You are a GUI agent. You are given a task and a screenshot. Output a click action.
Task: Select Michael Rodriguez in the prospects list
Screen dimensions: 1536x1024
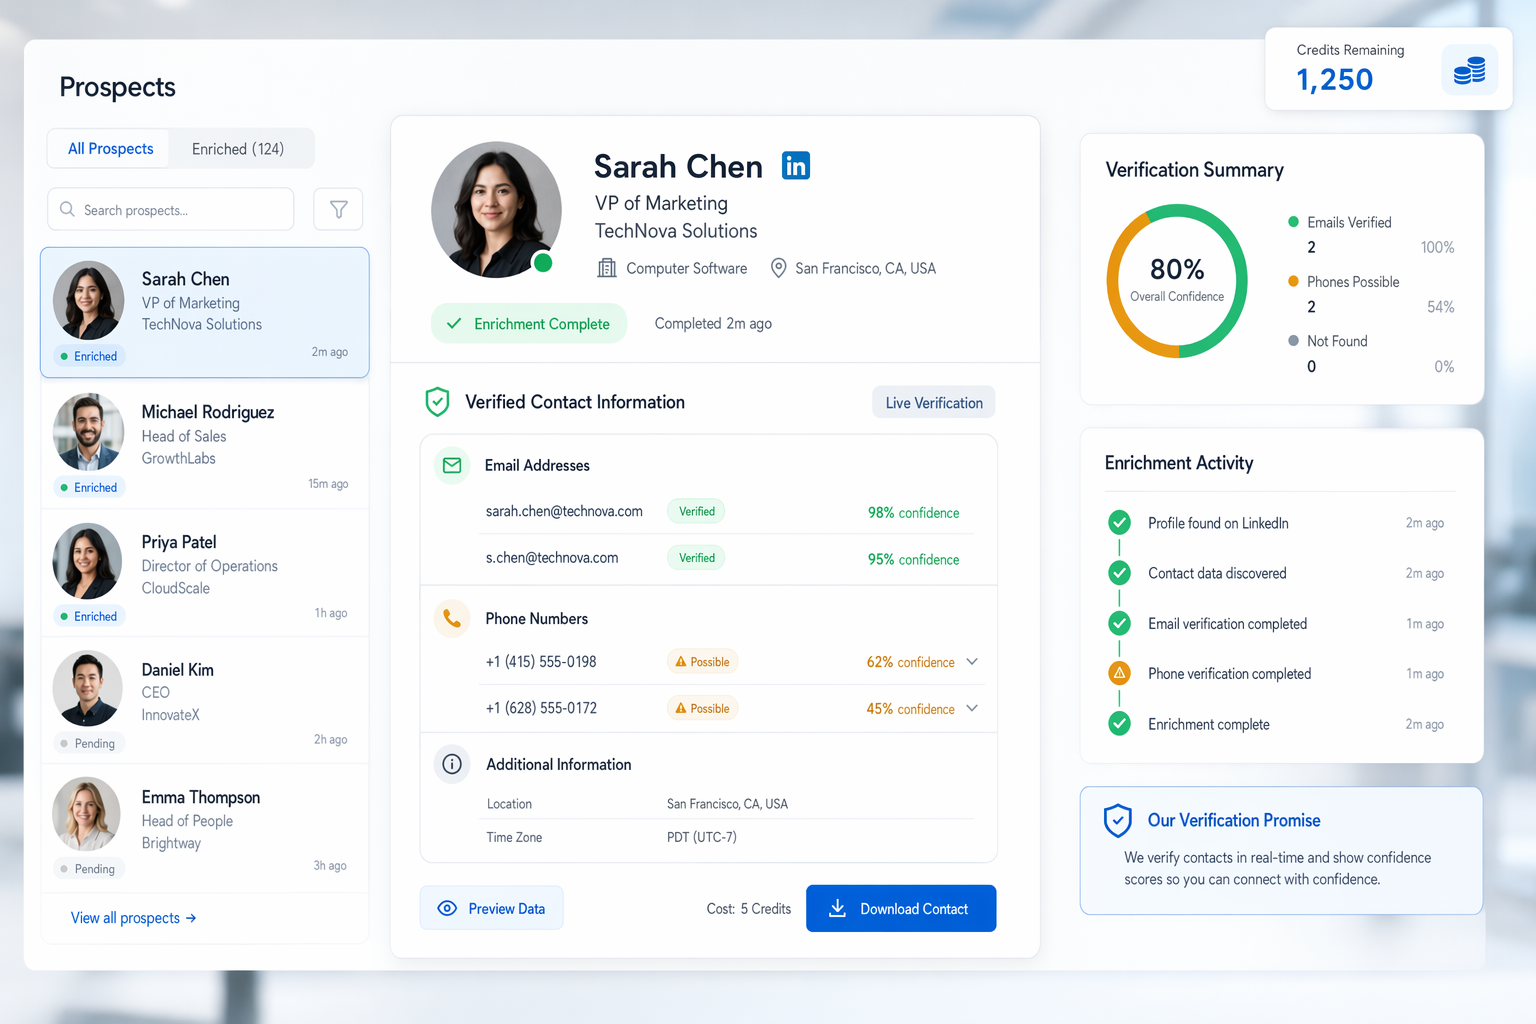tap(205, 444)
